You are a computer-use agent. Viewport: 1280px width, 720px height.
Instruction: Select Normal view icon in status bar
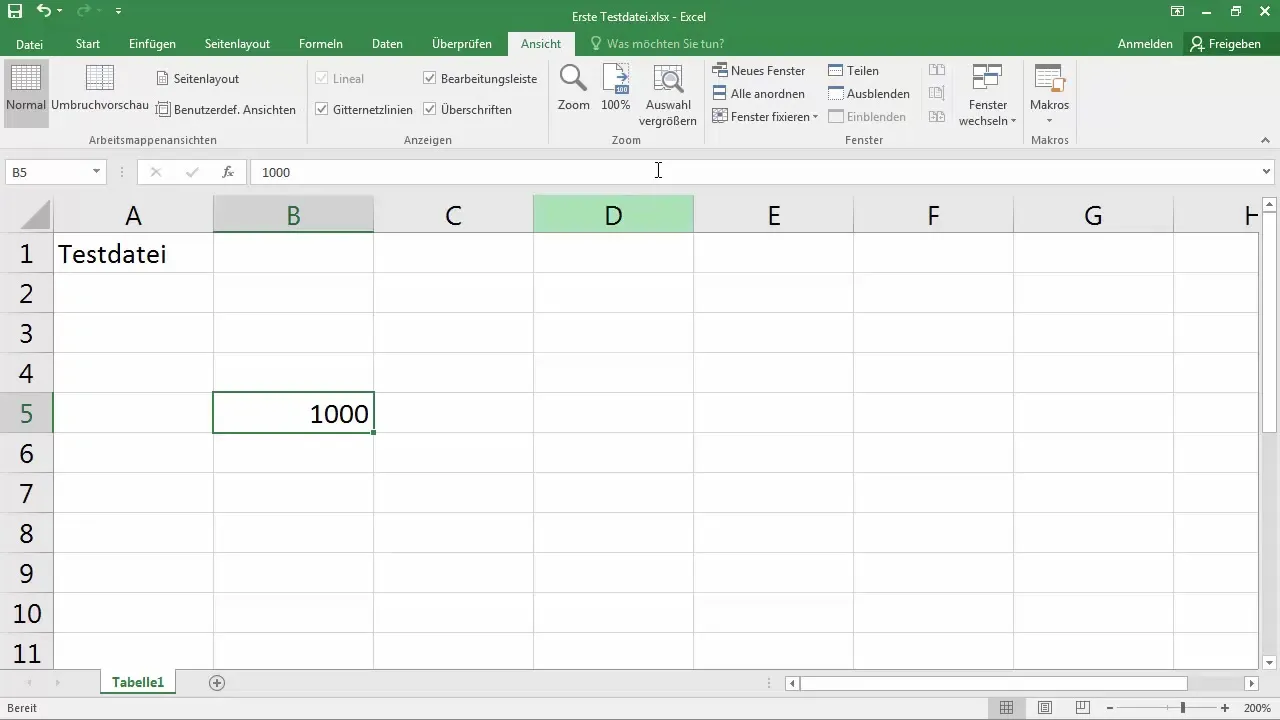[1006, 708]
